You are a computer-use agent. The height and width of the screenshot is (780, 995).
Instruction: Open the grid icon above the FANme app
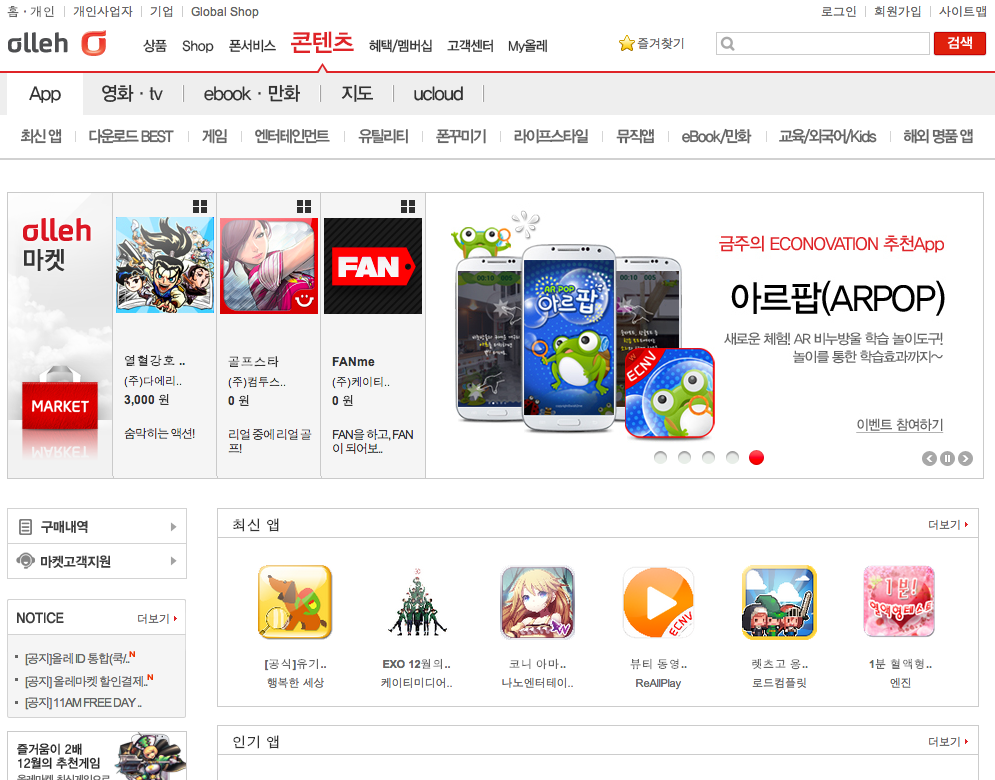click(x=408, y=206)
